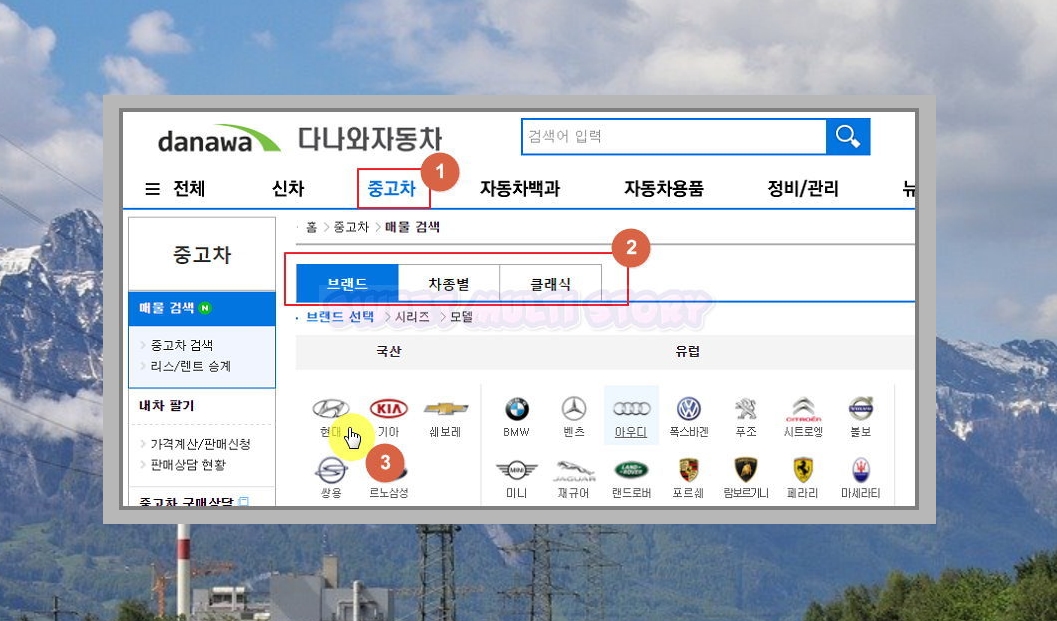Open the 자동차백과 menu
The width and height of the screenshot is (1057, 621).
(x=520, y=189)
